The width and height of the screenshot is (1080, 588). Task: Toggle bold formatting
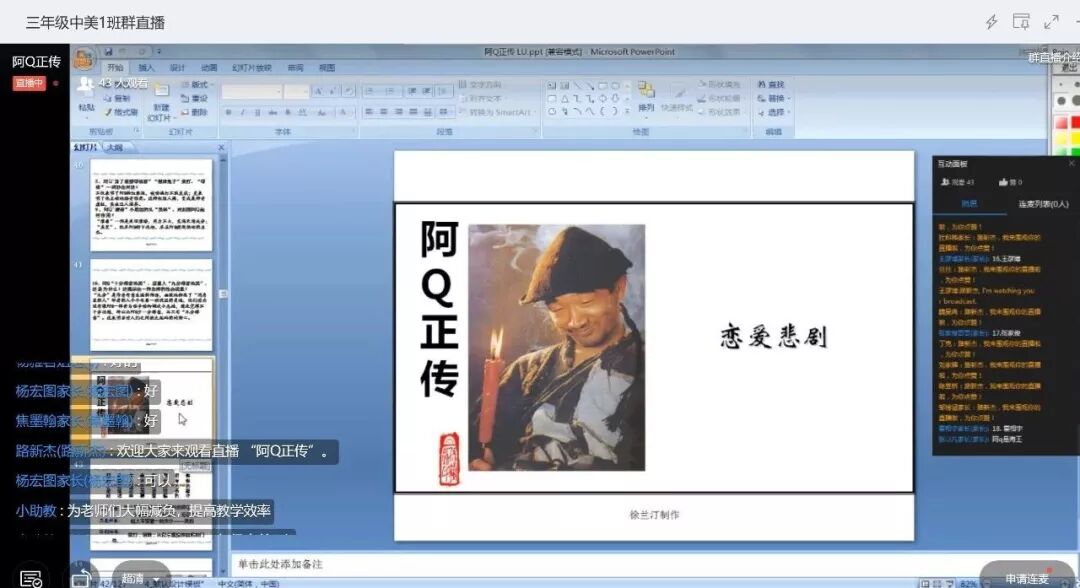click(x=228, y=112)
